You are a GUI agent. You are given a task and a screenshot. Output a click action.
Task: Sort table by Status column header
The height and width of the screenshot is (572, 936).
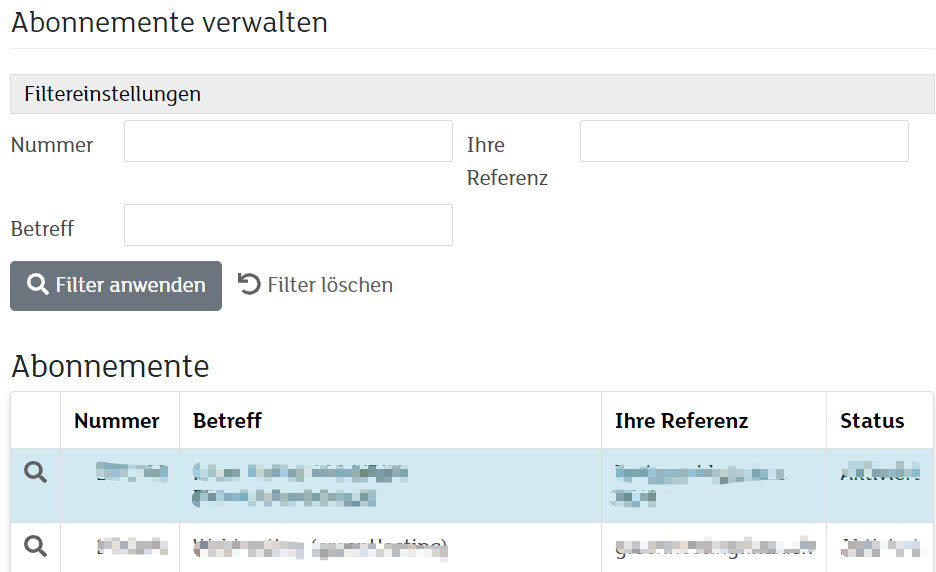pyautogui.click(x=872, y=421)
